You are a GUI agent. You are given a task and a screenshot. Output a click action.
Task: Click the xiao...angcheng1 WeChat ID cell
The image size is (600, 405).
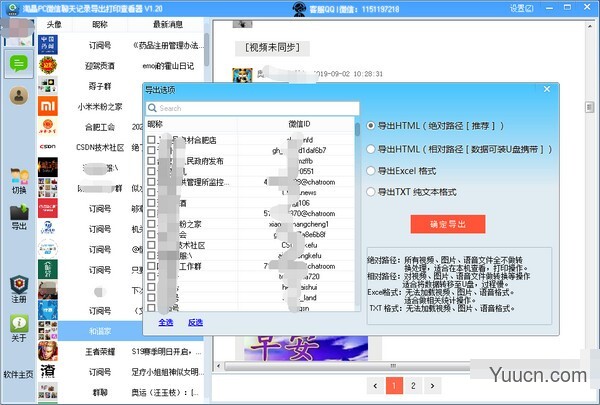point(299,224)
